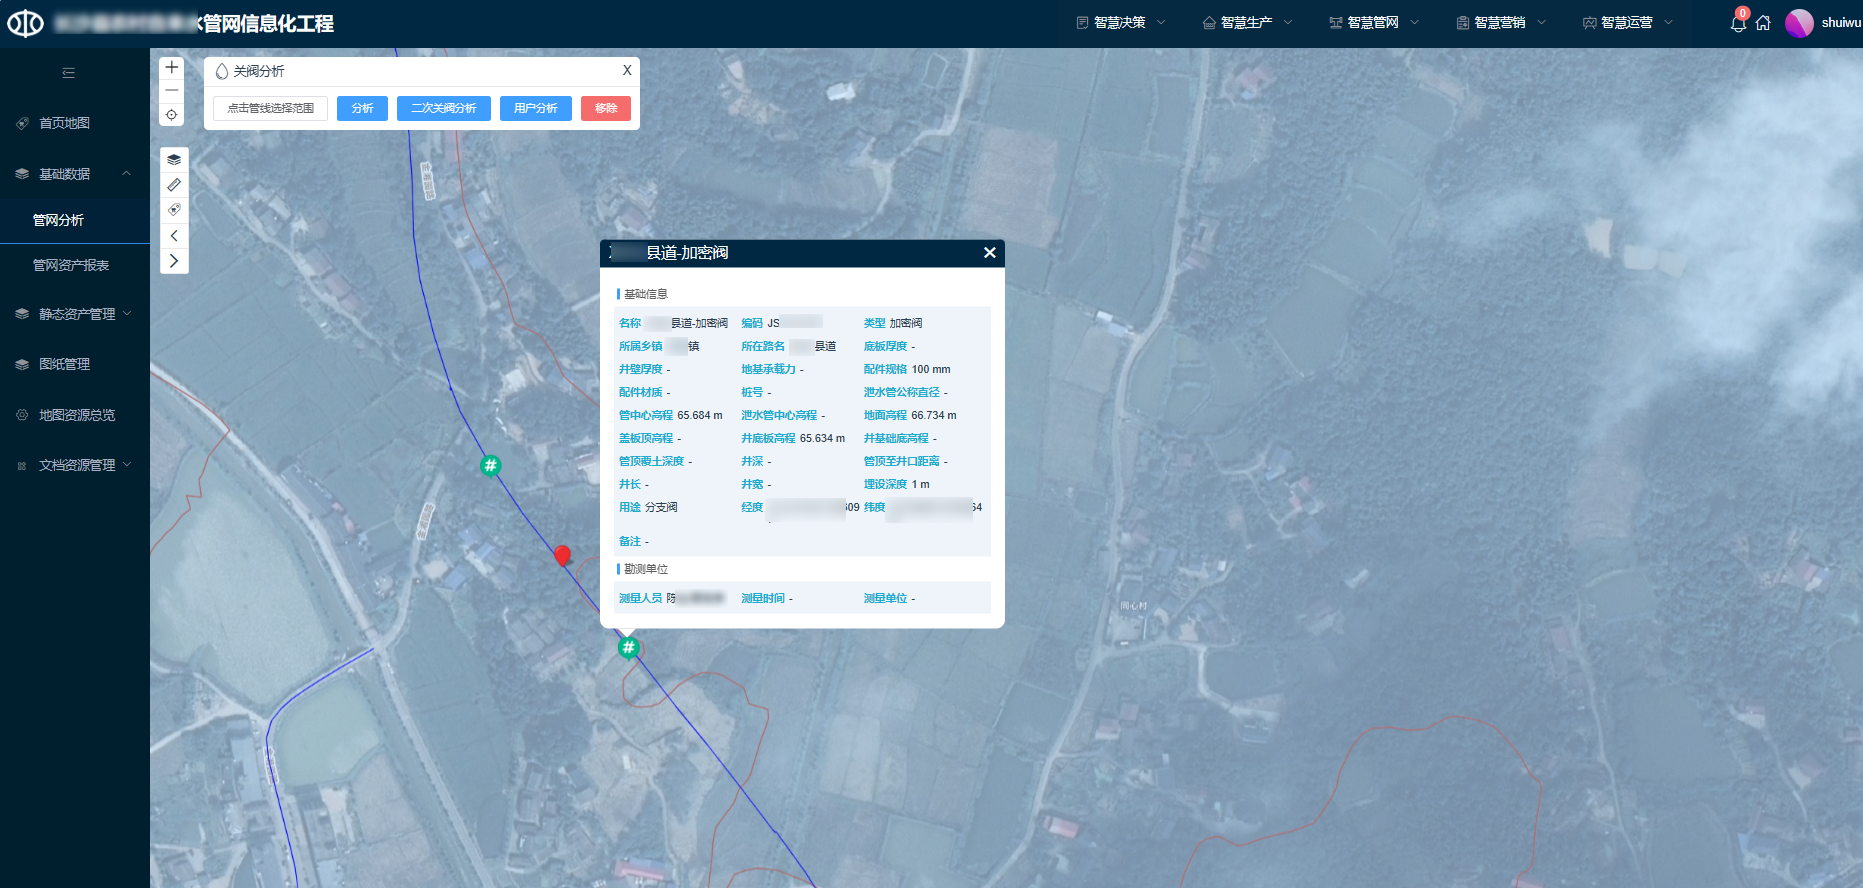Zoom in on the map
1863x888 pixels.
pos(172,67)
